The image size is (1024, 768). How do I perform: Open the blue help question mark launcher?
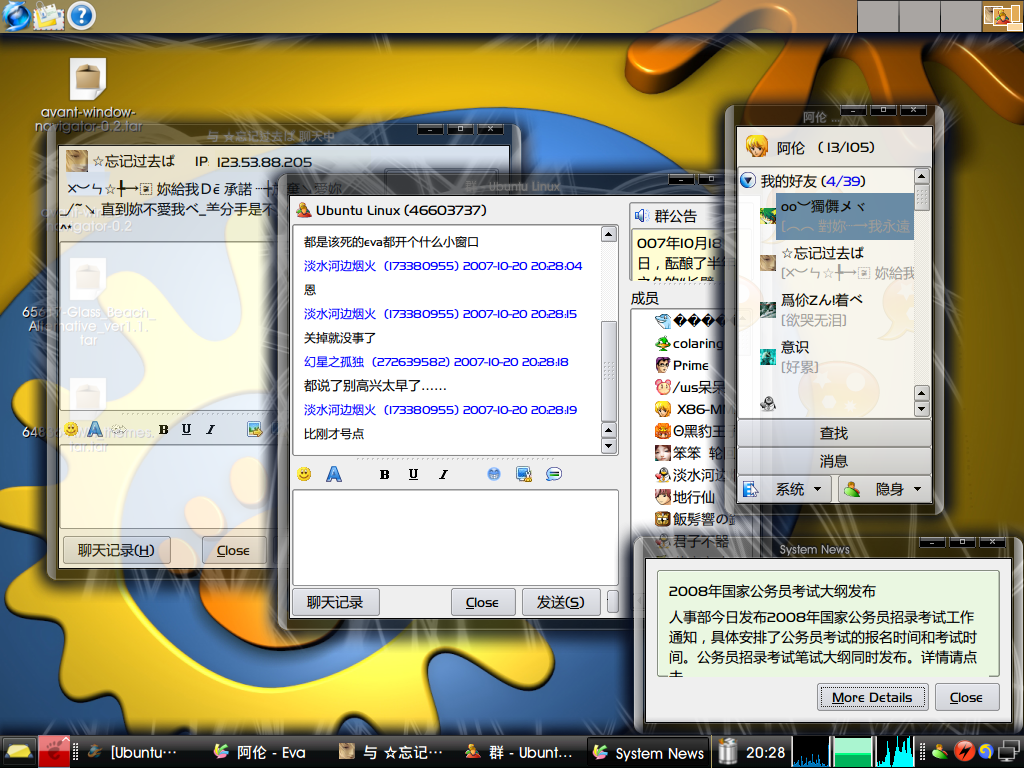(x=82, y=16)
